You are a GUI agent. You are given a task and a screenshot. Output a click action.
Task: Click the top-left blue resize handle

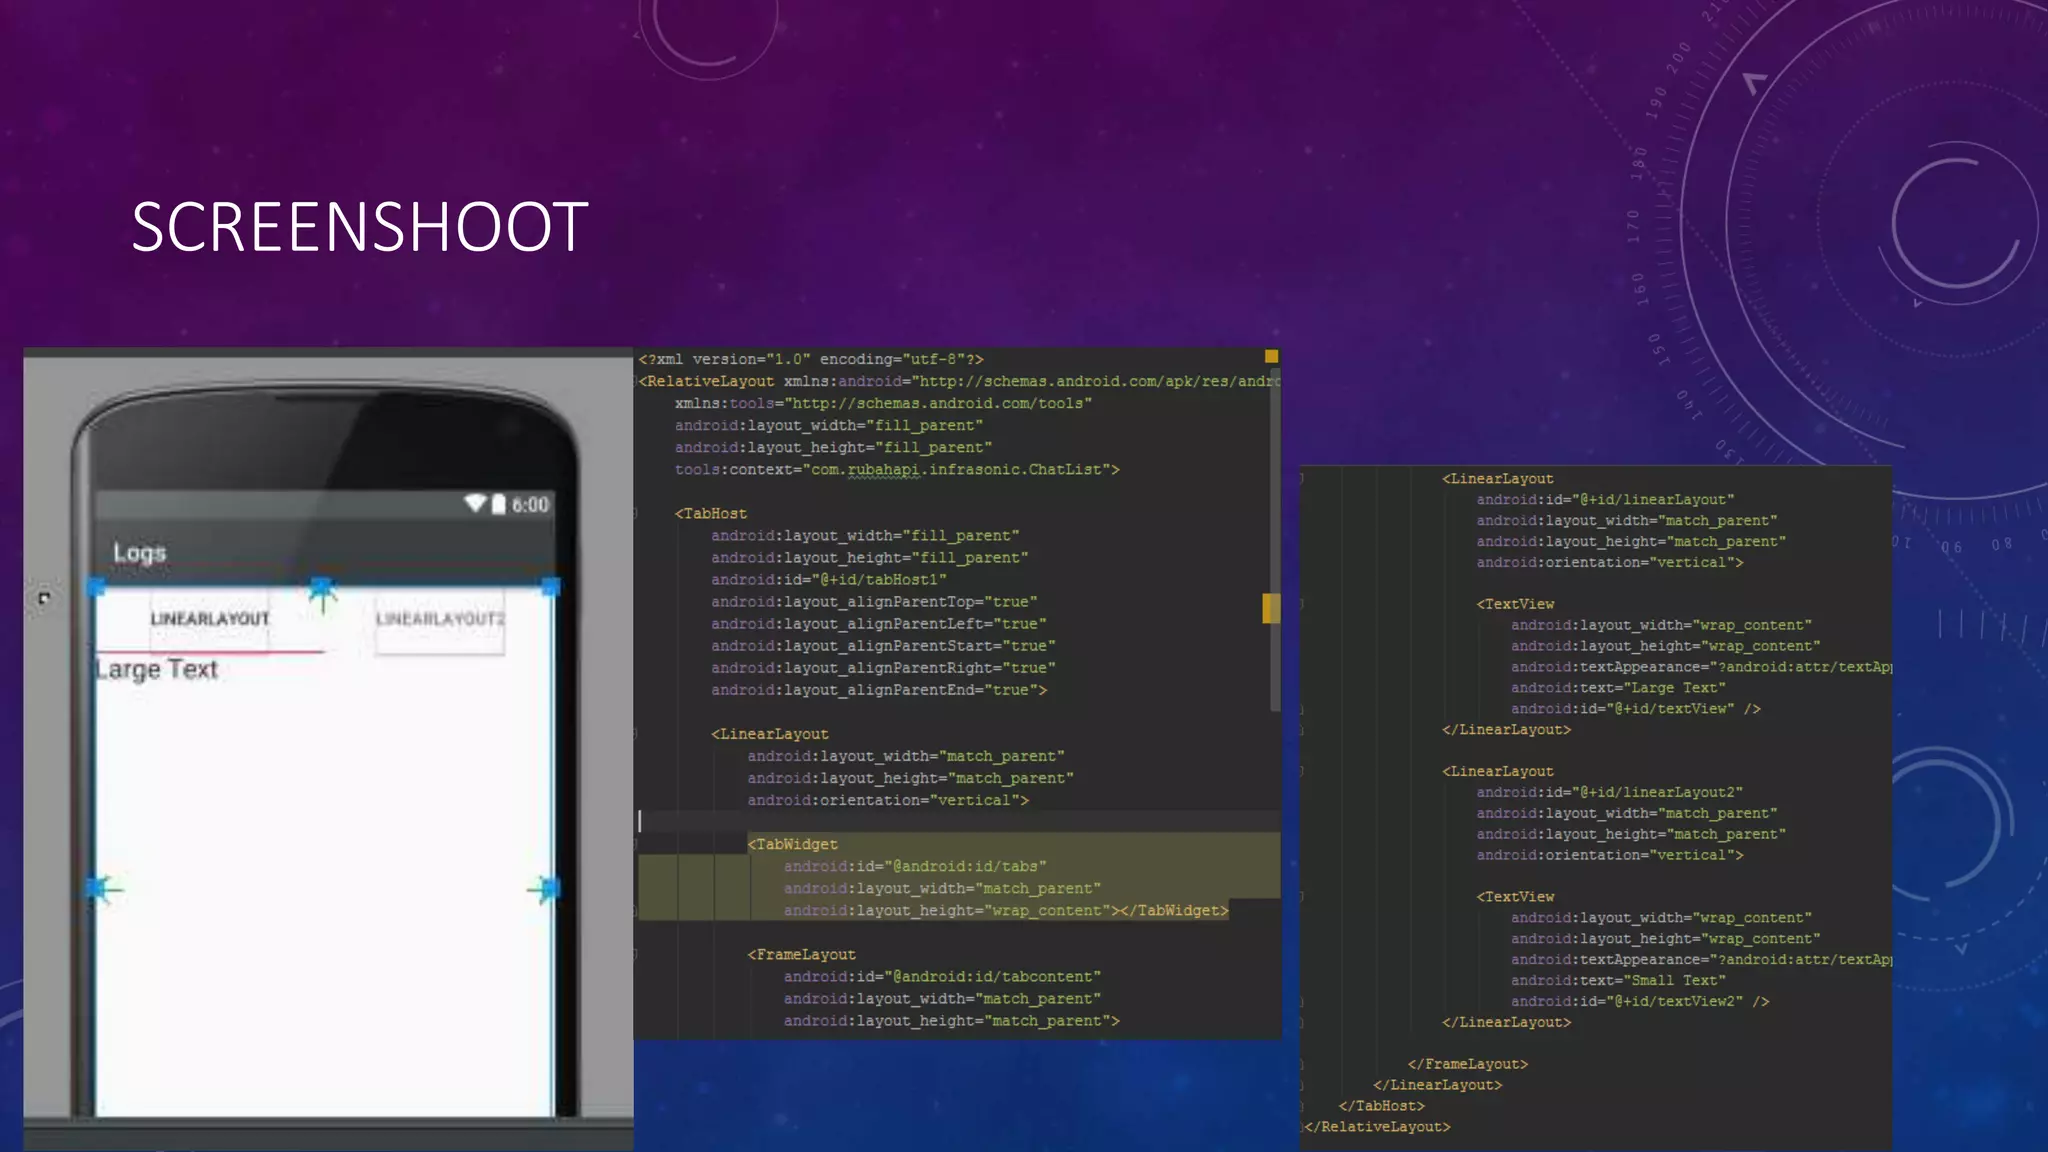click(x=96, y=588)
